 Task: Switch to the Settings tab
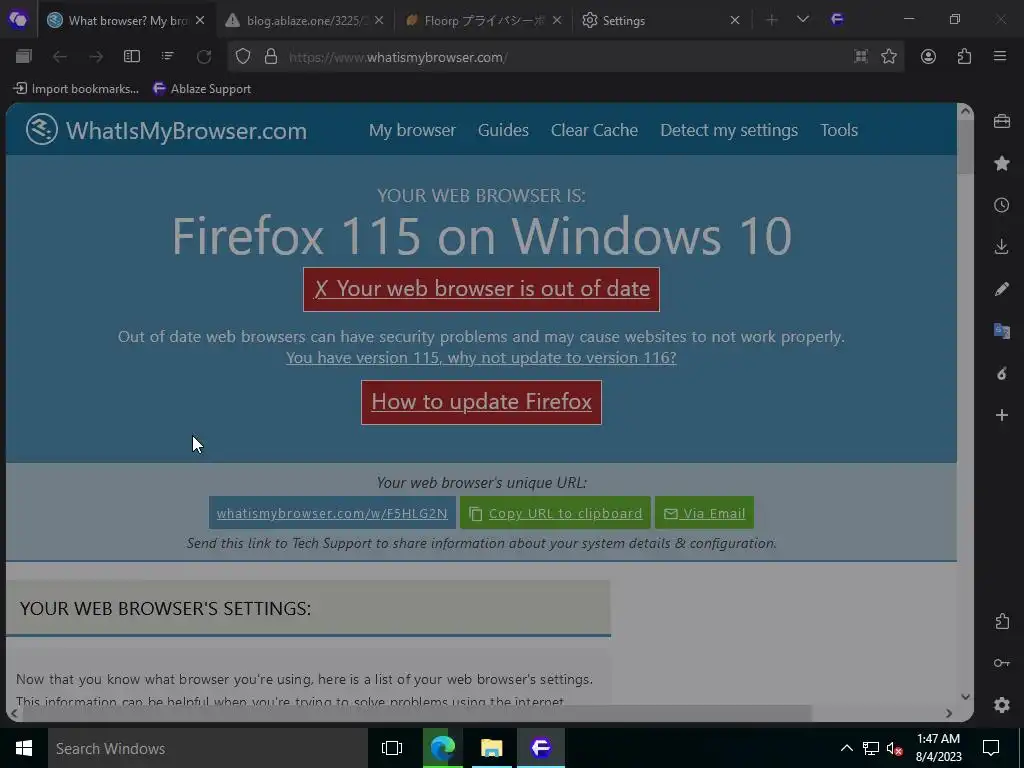click(661, 20)
